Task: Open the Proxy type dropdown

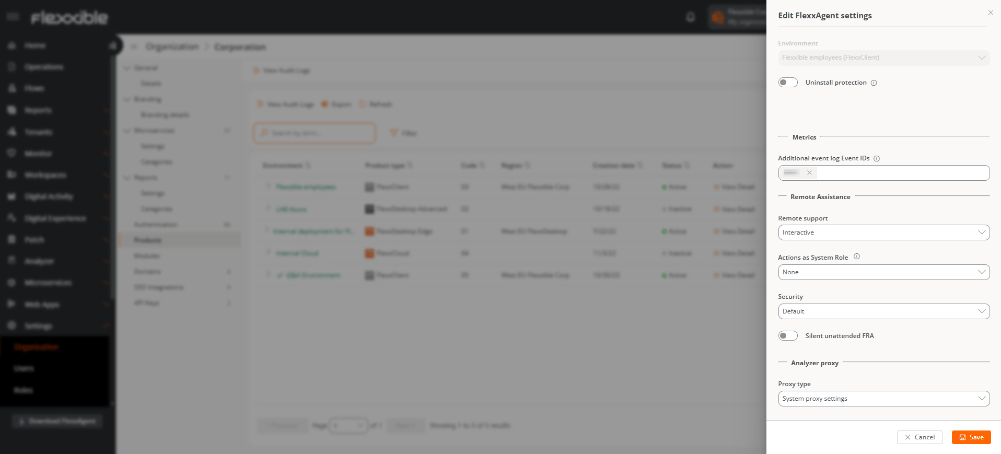Action: pos(884,398)
